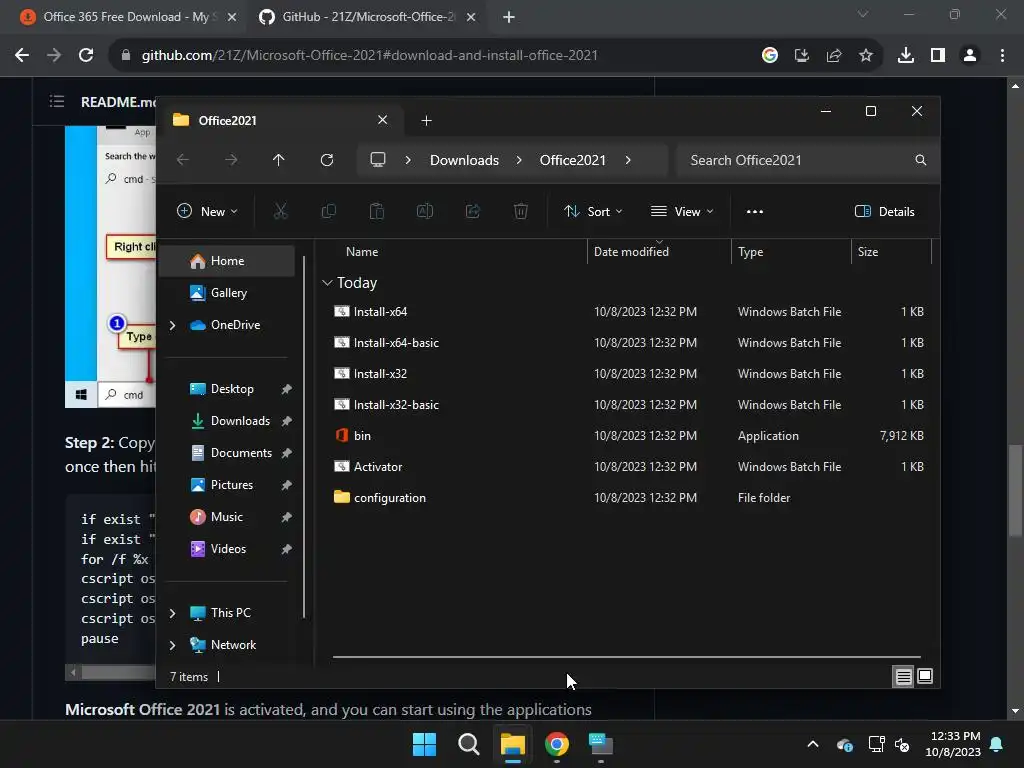Click the Explorer back arrow
1024x768 pixels.
183,160
